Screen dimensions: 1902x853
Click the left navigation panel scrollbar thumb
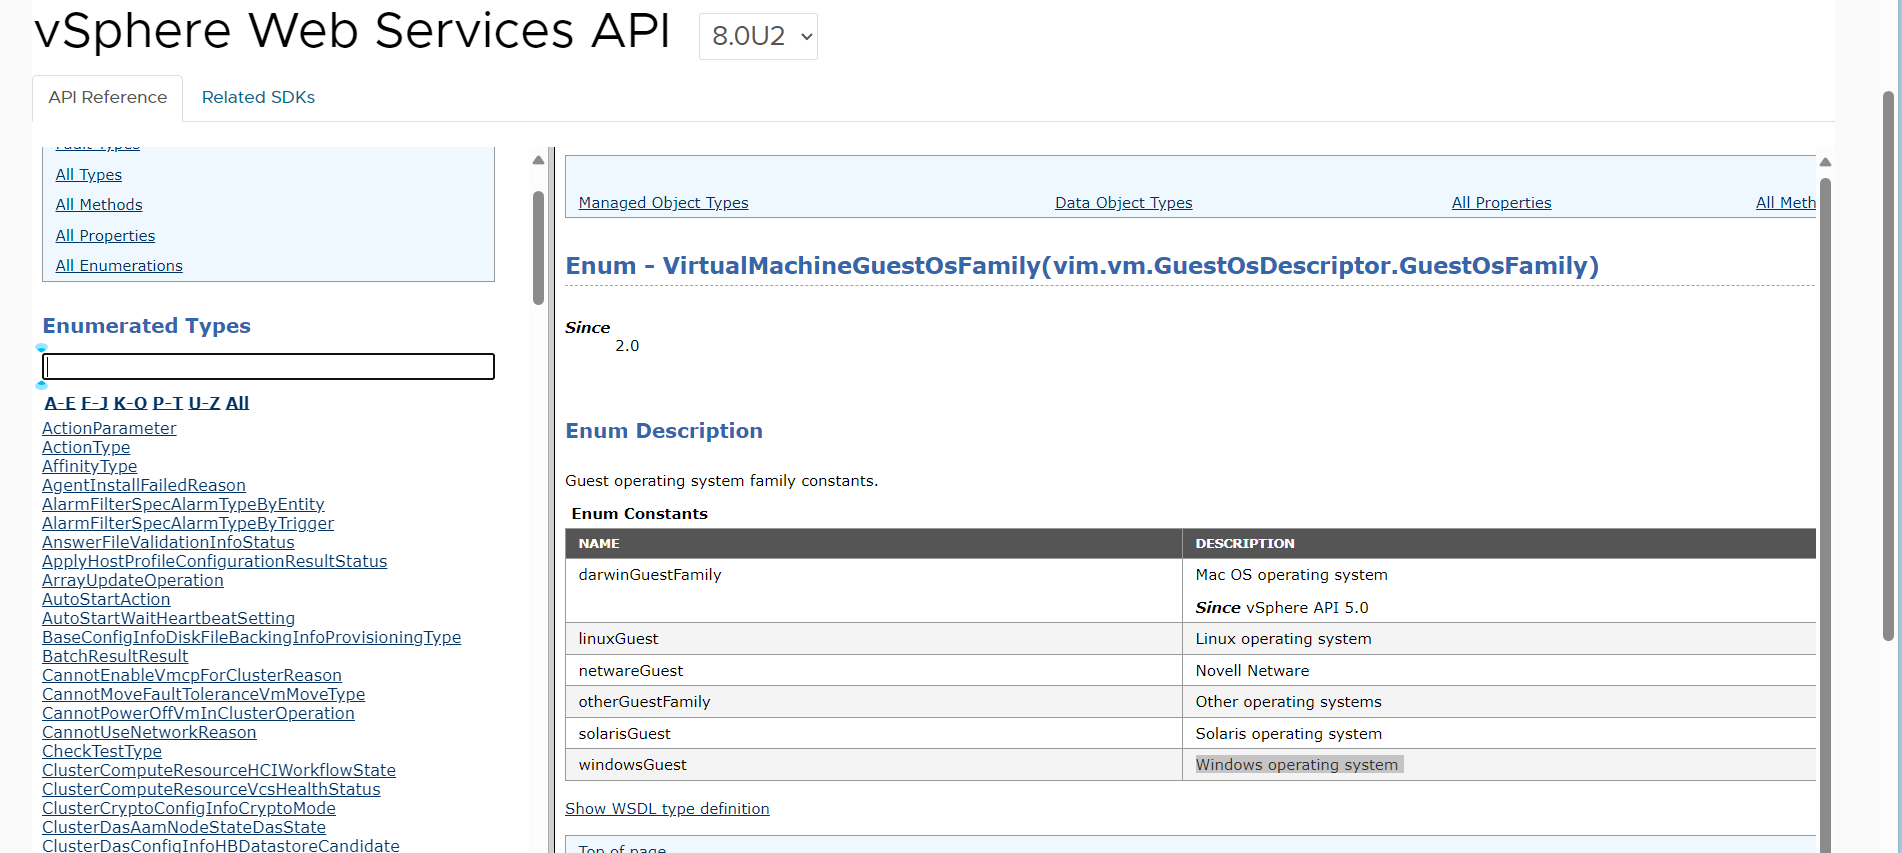click(538, 247)
